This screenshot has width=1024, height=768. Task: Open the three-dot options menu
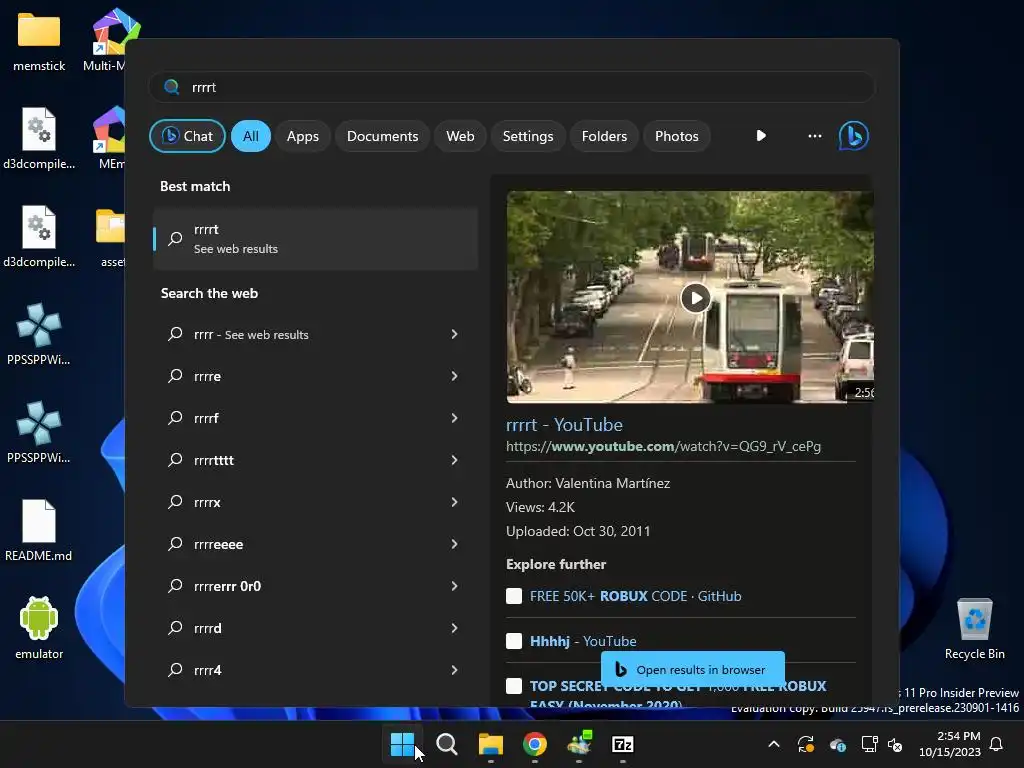pos(814,136)
